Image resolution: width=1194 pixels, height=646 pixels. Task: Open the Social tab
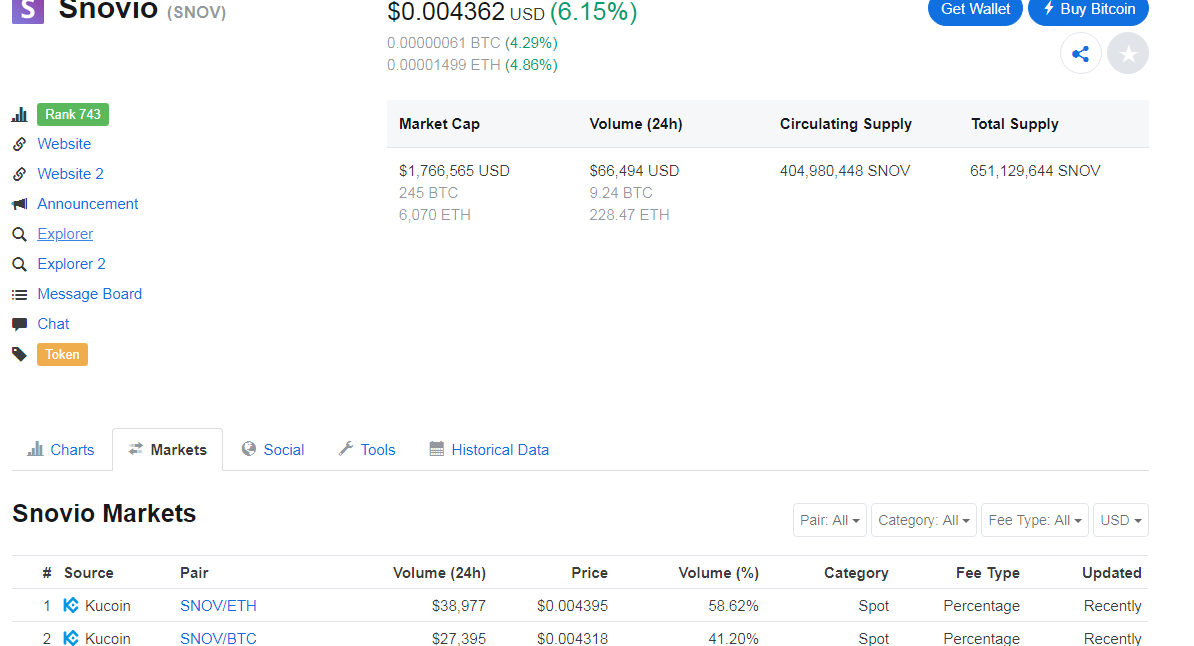point(273,449)
